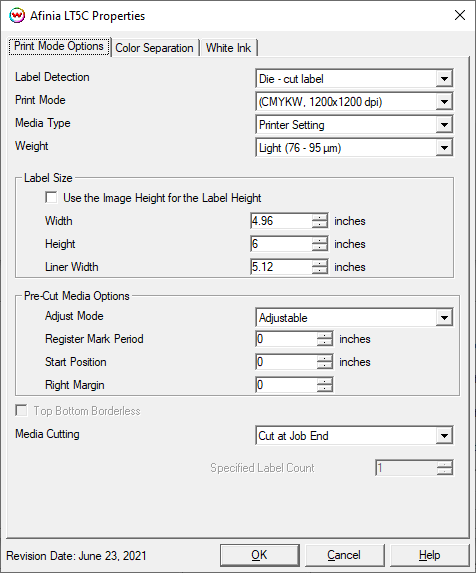Confirm settings with the OK button
The image size is (476, 573).
(259, 555)
